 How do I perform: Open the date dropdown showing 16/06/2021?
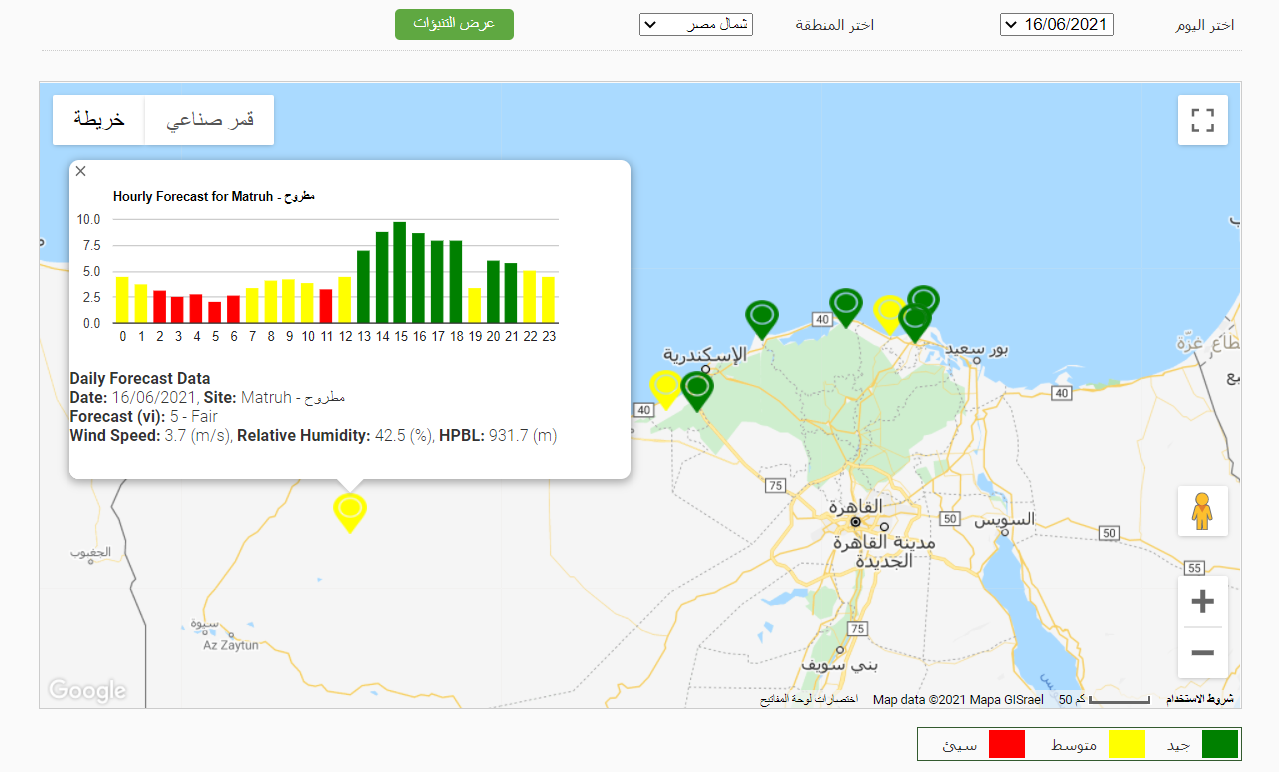1056,25
